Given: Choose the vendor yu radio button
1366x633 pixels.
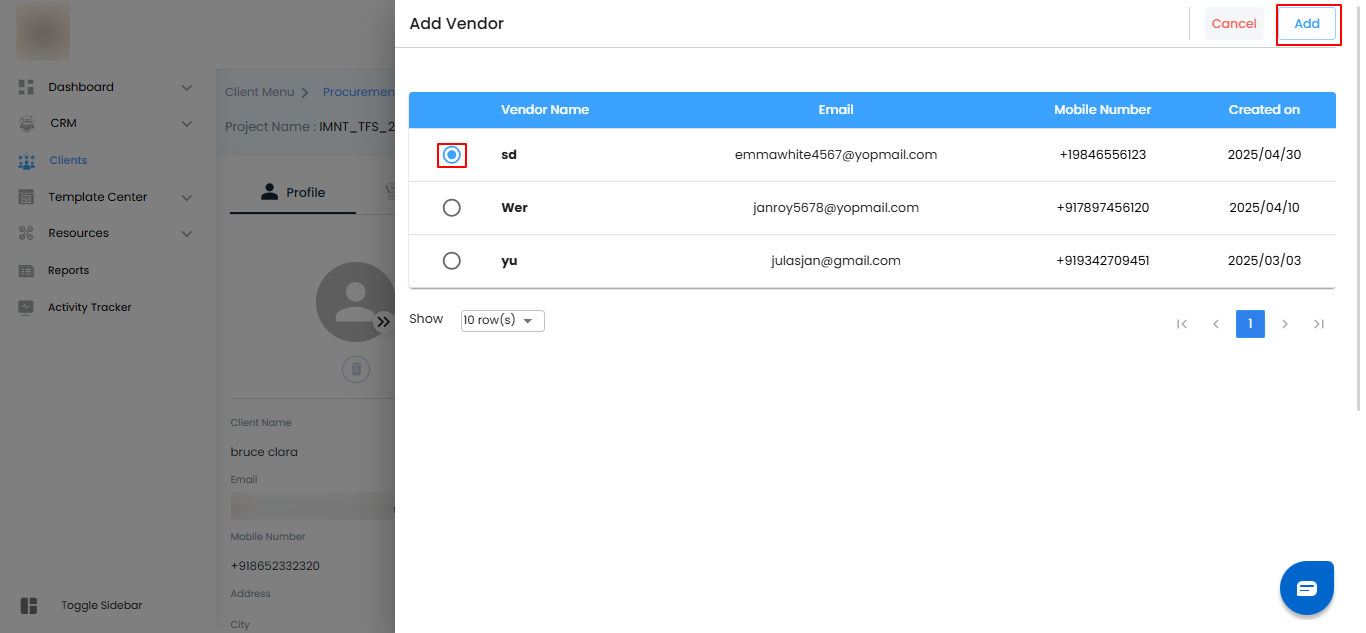Looking at the screenshot, I should pos(452,261).
